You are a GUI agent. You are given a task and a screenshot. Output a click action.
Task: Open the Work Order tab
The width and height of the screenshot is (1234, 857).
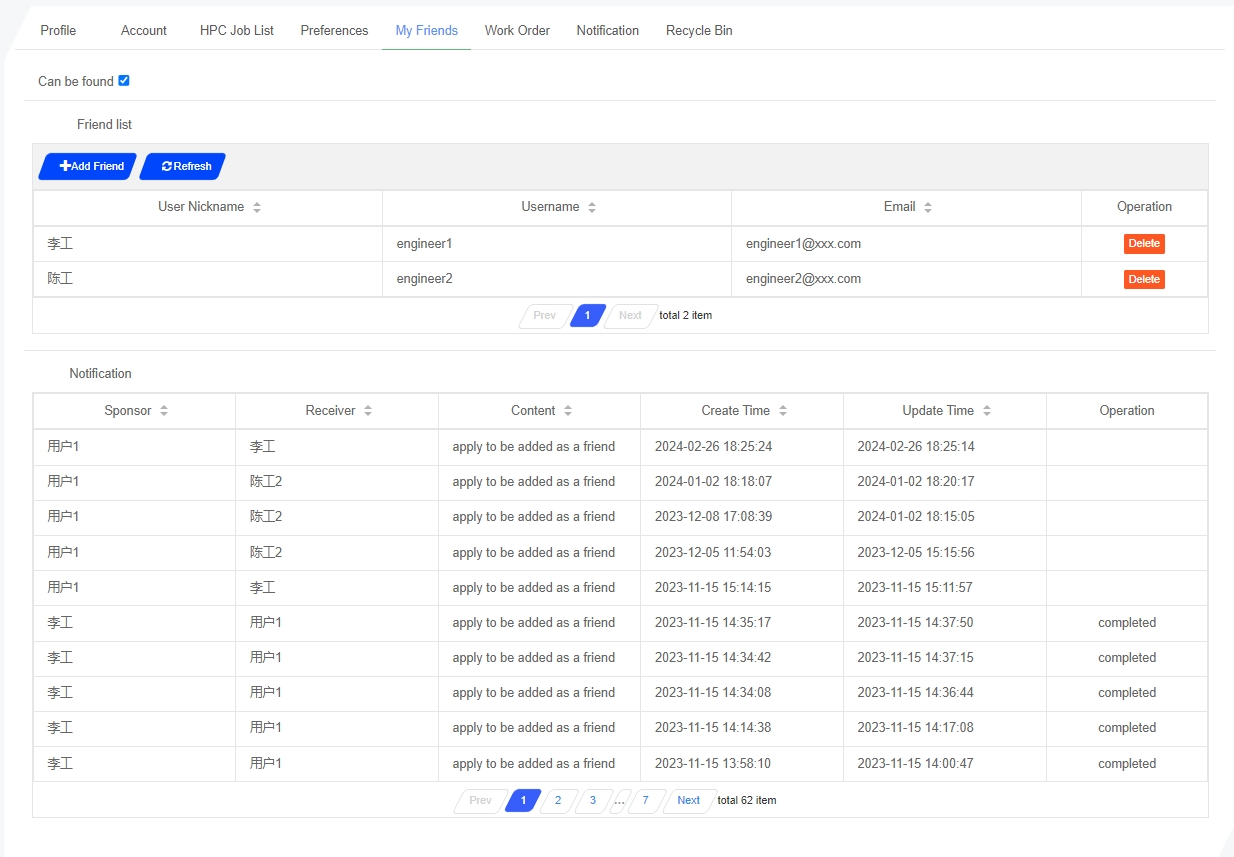[517, 30]
